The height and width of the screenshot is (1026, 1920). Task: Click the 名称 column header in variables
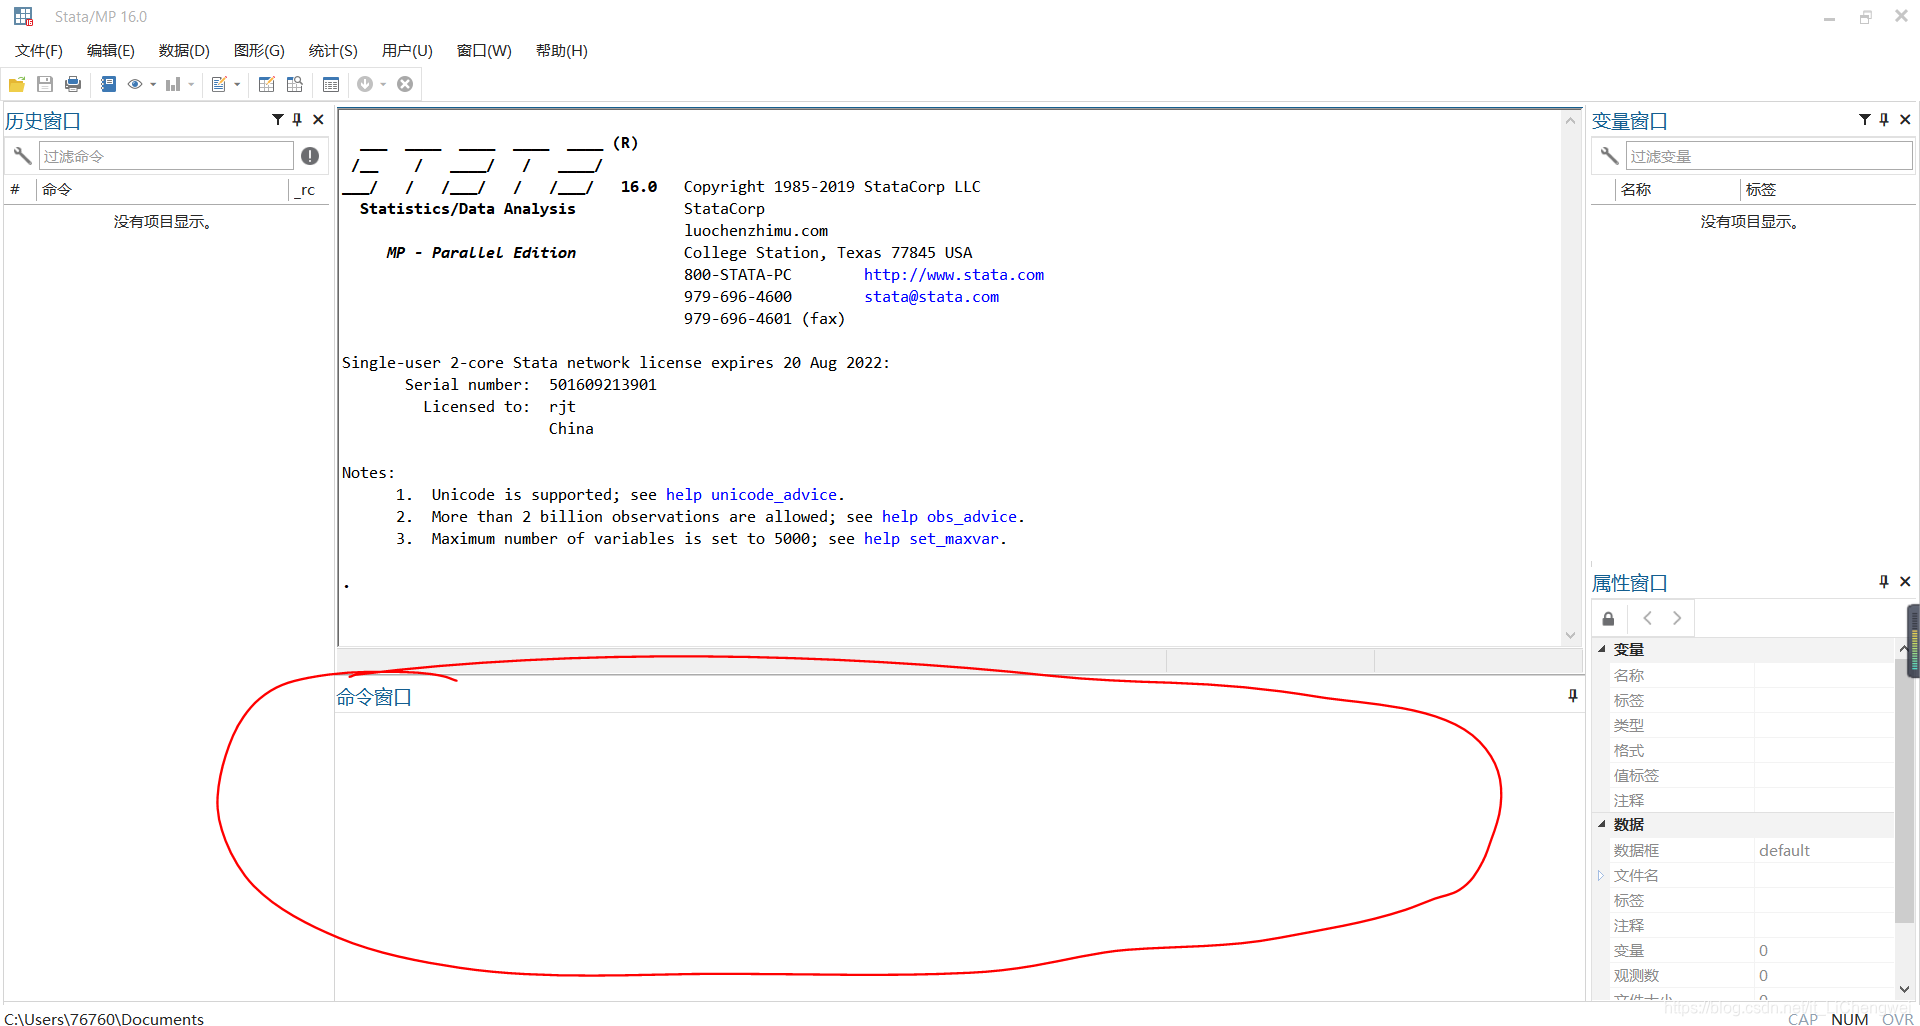coord(1678,189)
